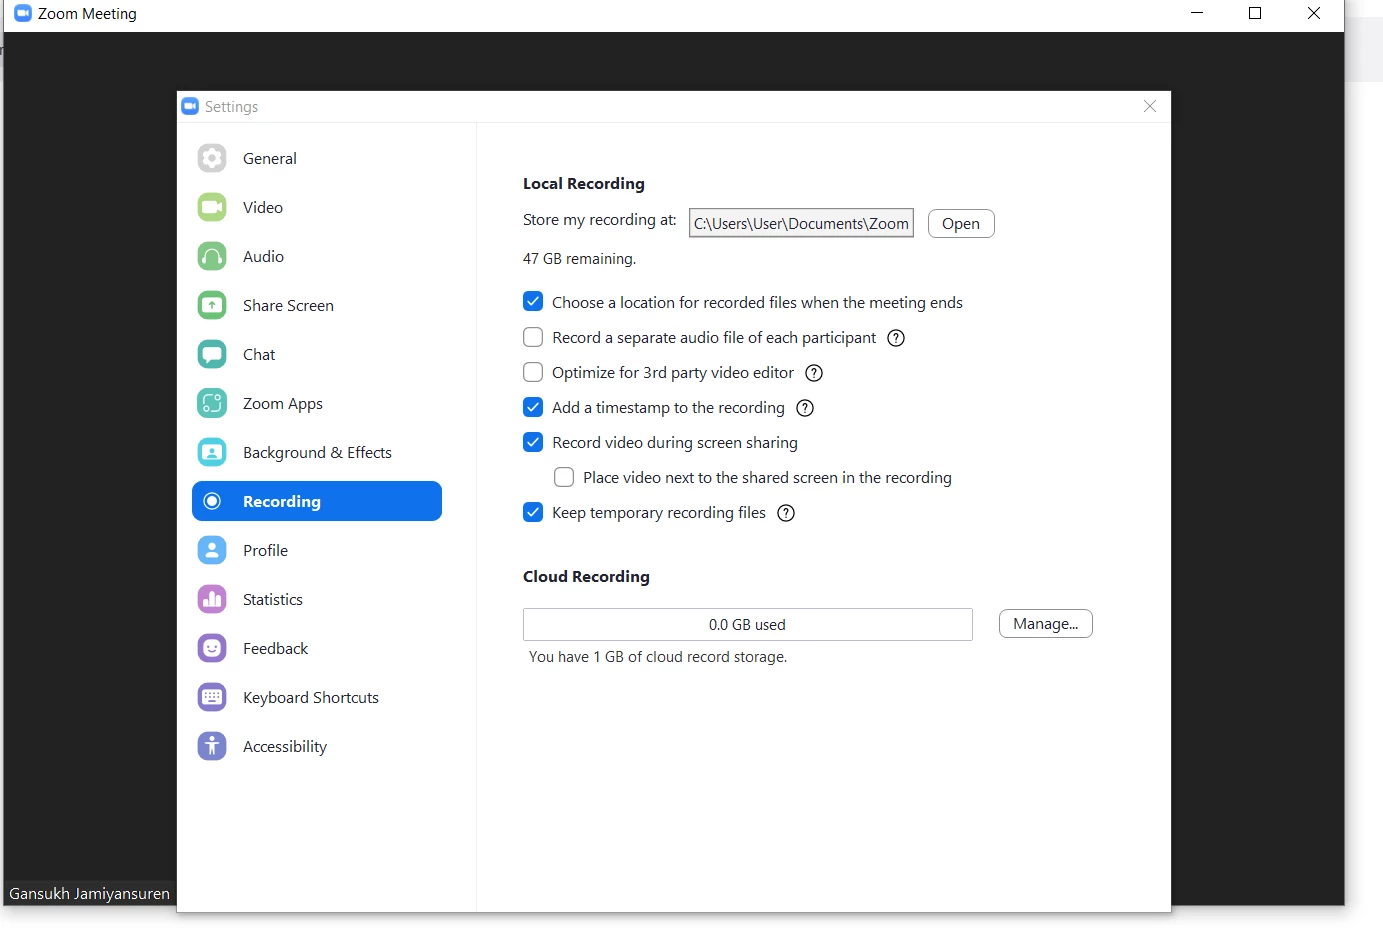Screen dimensions: 1383x933
Task: Click the Background & Effects icon
Action: point(212,452)
